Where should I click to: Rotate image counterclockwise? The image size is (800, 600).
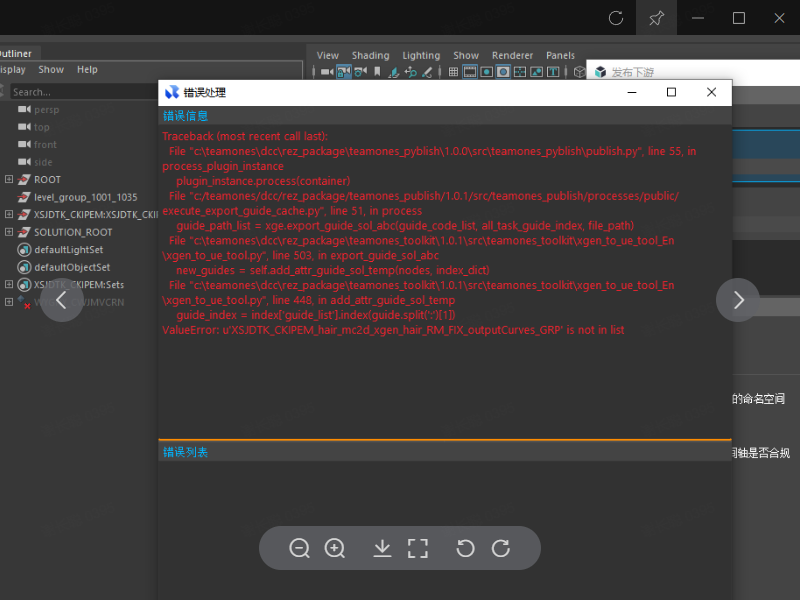465,548
